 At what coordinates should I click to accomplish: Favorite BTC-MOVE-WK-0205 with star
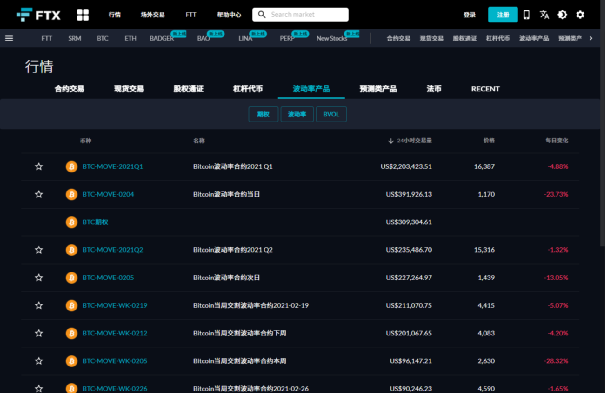pos(39,361)
